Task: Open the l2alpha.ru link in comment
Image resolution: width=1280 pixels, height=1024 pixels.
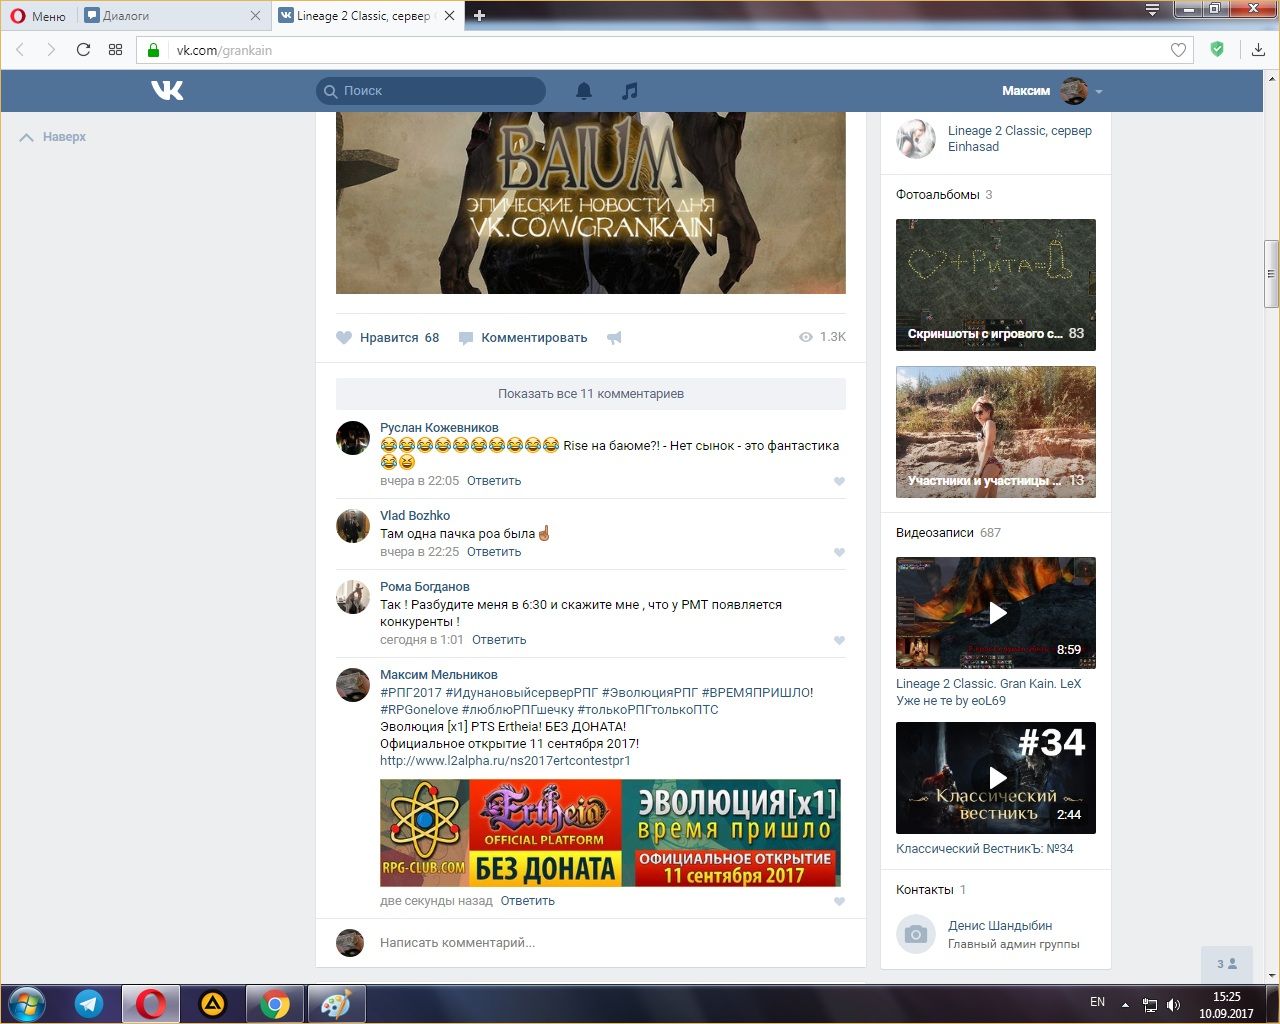Action: point(505,761)
